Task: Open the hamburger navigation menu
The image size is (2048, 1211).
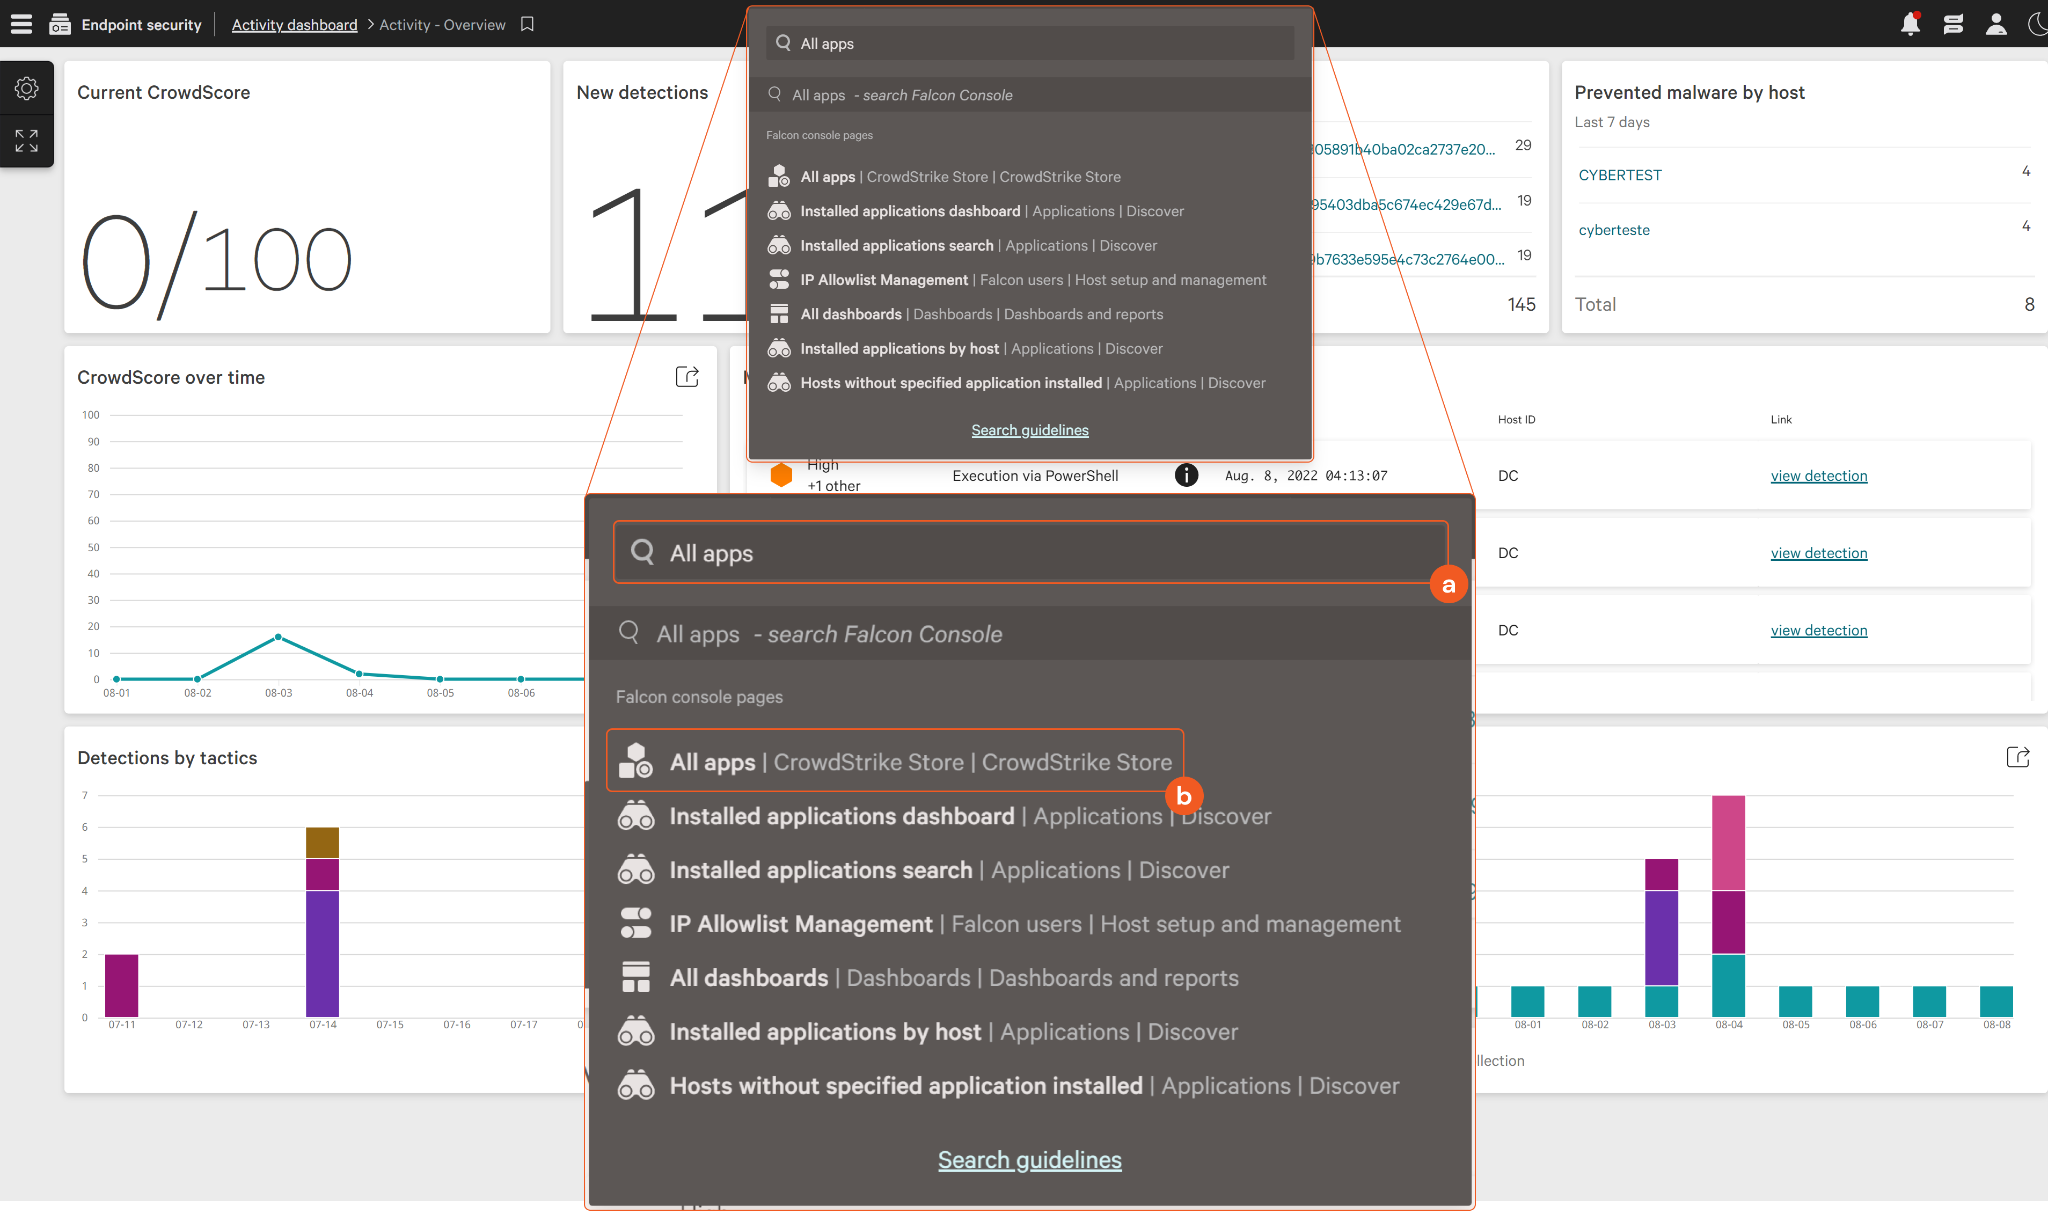Action: click(x=21, y=24)
